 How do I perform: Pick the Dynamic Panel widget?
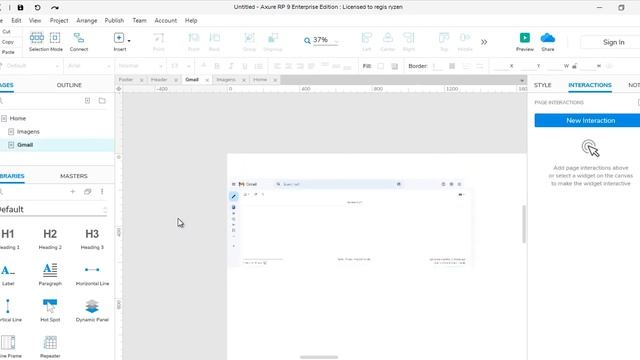pyautogui.click(x=92, y=311)
